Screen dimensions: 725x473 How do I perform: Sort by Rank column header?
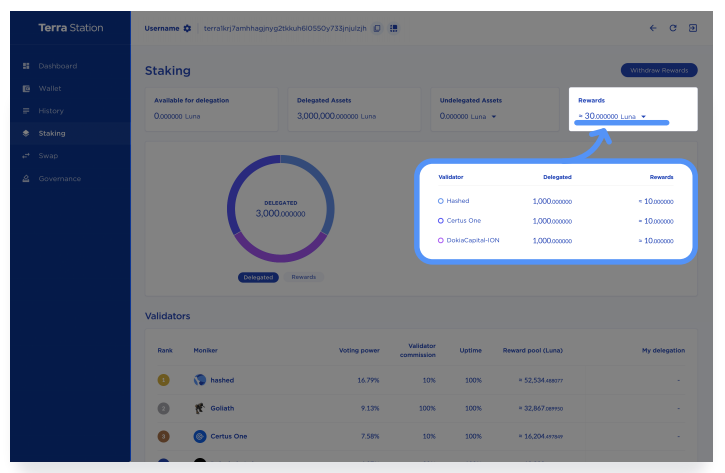point(165,350)
